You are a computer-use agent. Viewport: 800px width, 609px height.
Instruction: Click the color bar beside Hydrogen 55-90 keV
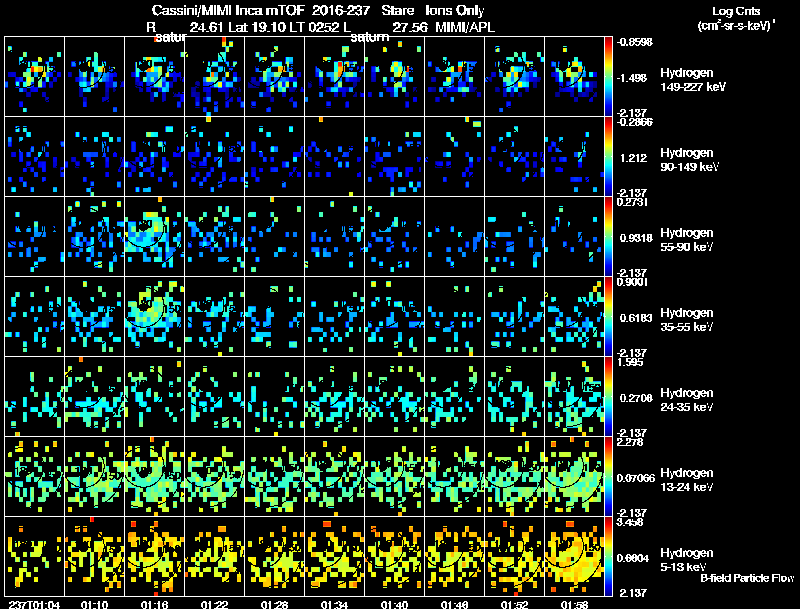[x=608, y=236]
